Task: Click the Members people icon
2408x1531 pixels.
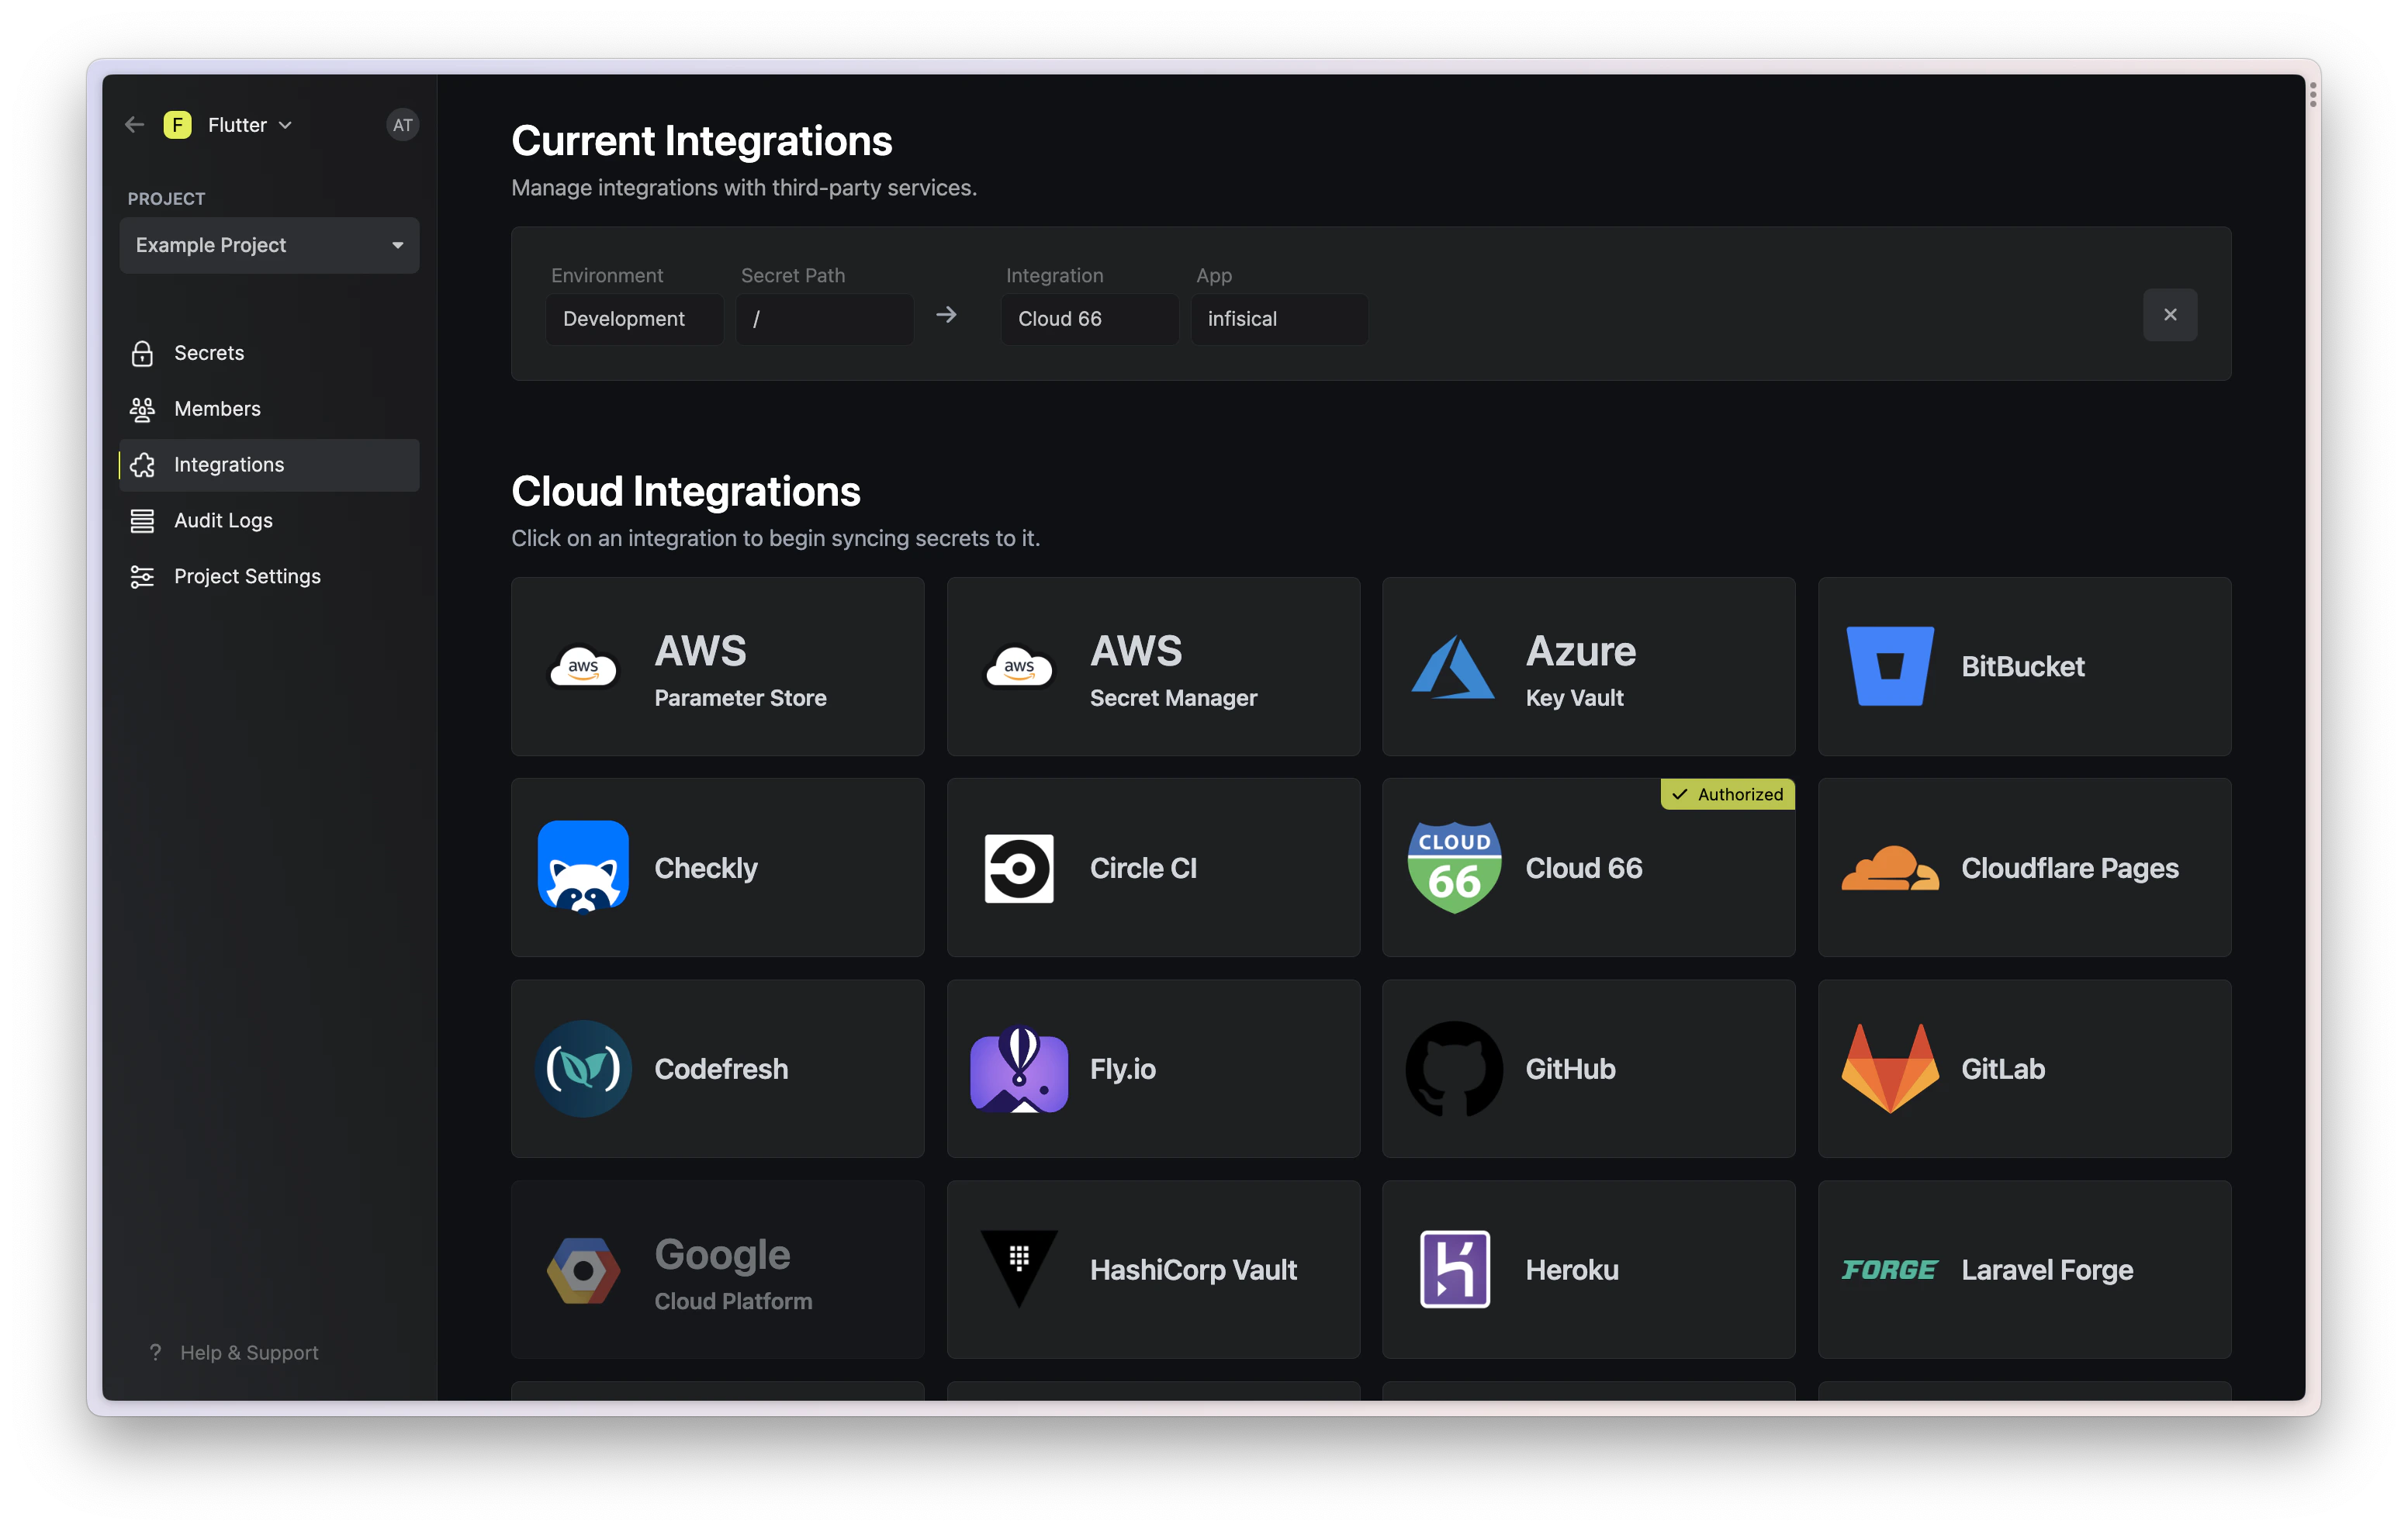Action: [x=142, y=409]
